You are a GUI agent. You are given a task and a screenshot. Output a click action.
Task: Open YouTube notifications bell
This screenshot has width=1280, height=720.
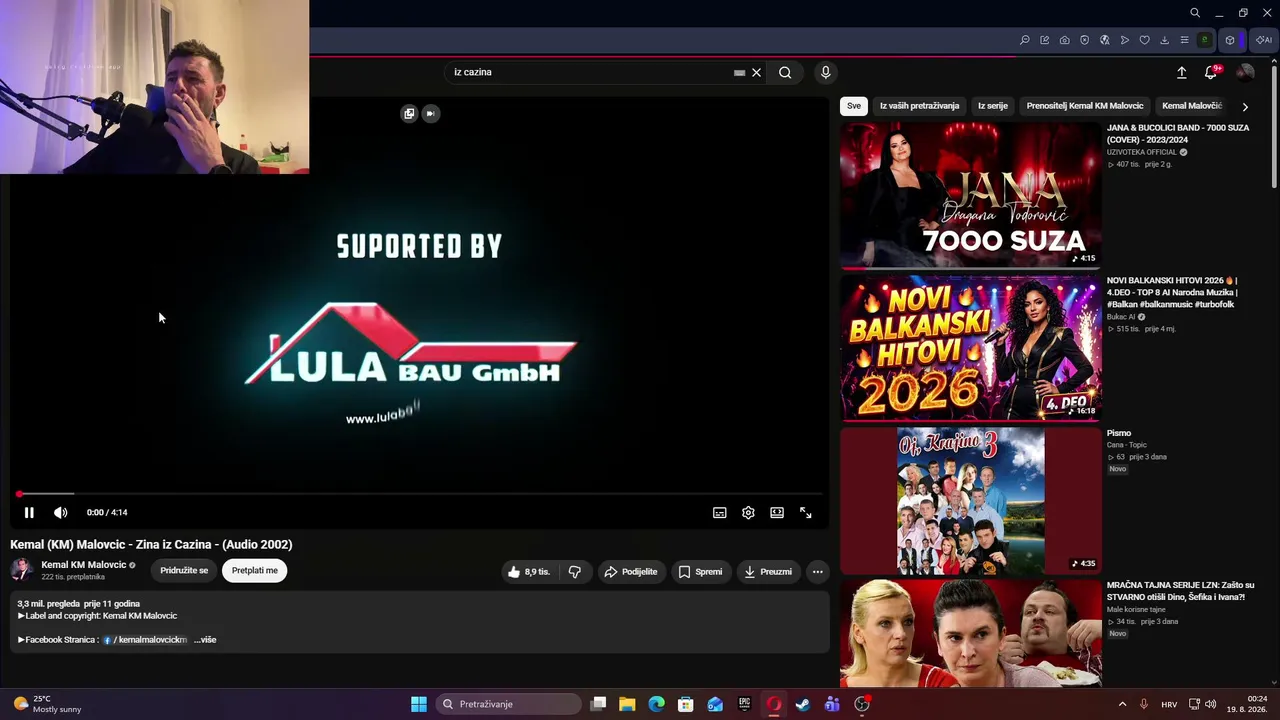1211,72
